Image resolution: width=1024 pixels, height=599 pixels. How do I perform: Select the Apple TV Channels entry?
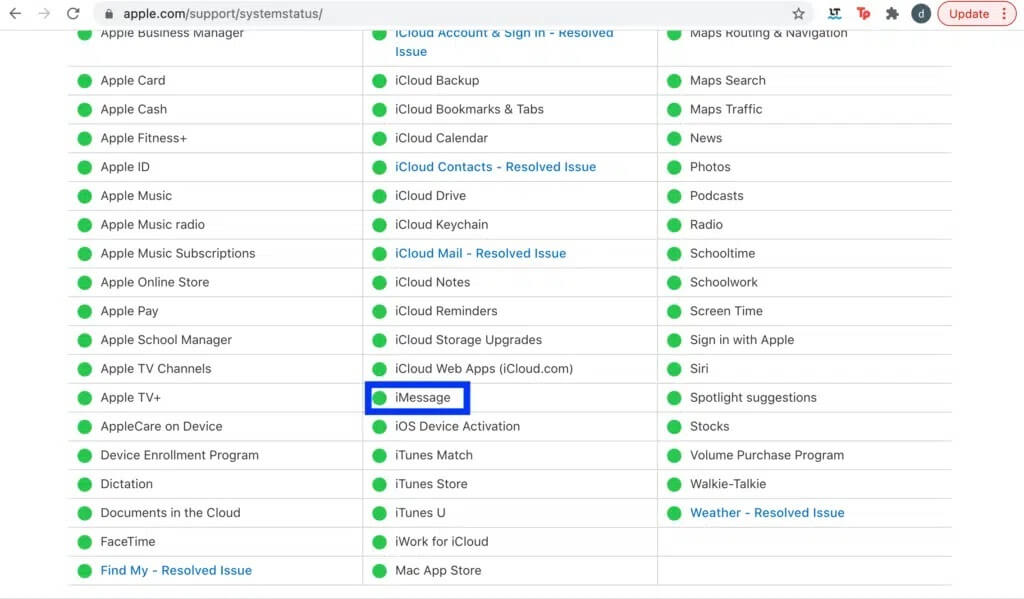[x=155, y=368]
